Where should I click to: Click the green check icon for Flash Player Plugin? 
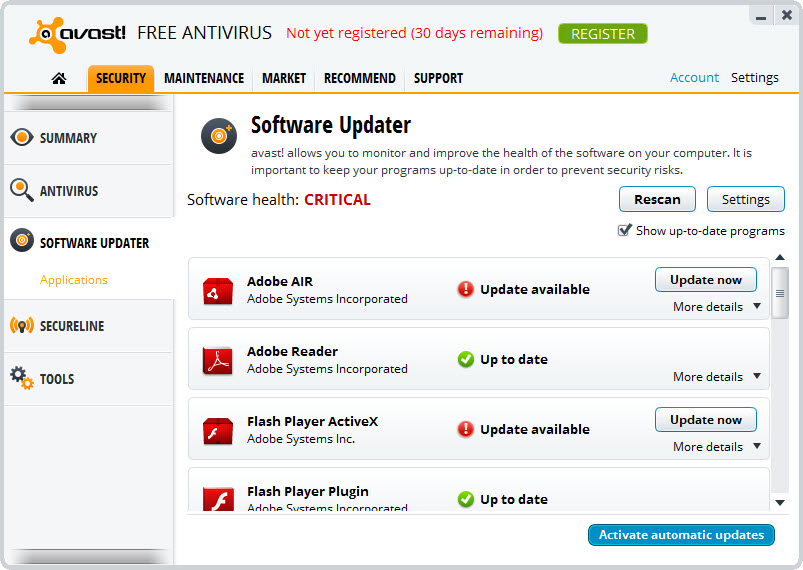pos(466,499)
